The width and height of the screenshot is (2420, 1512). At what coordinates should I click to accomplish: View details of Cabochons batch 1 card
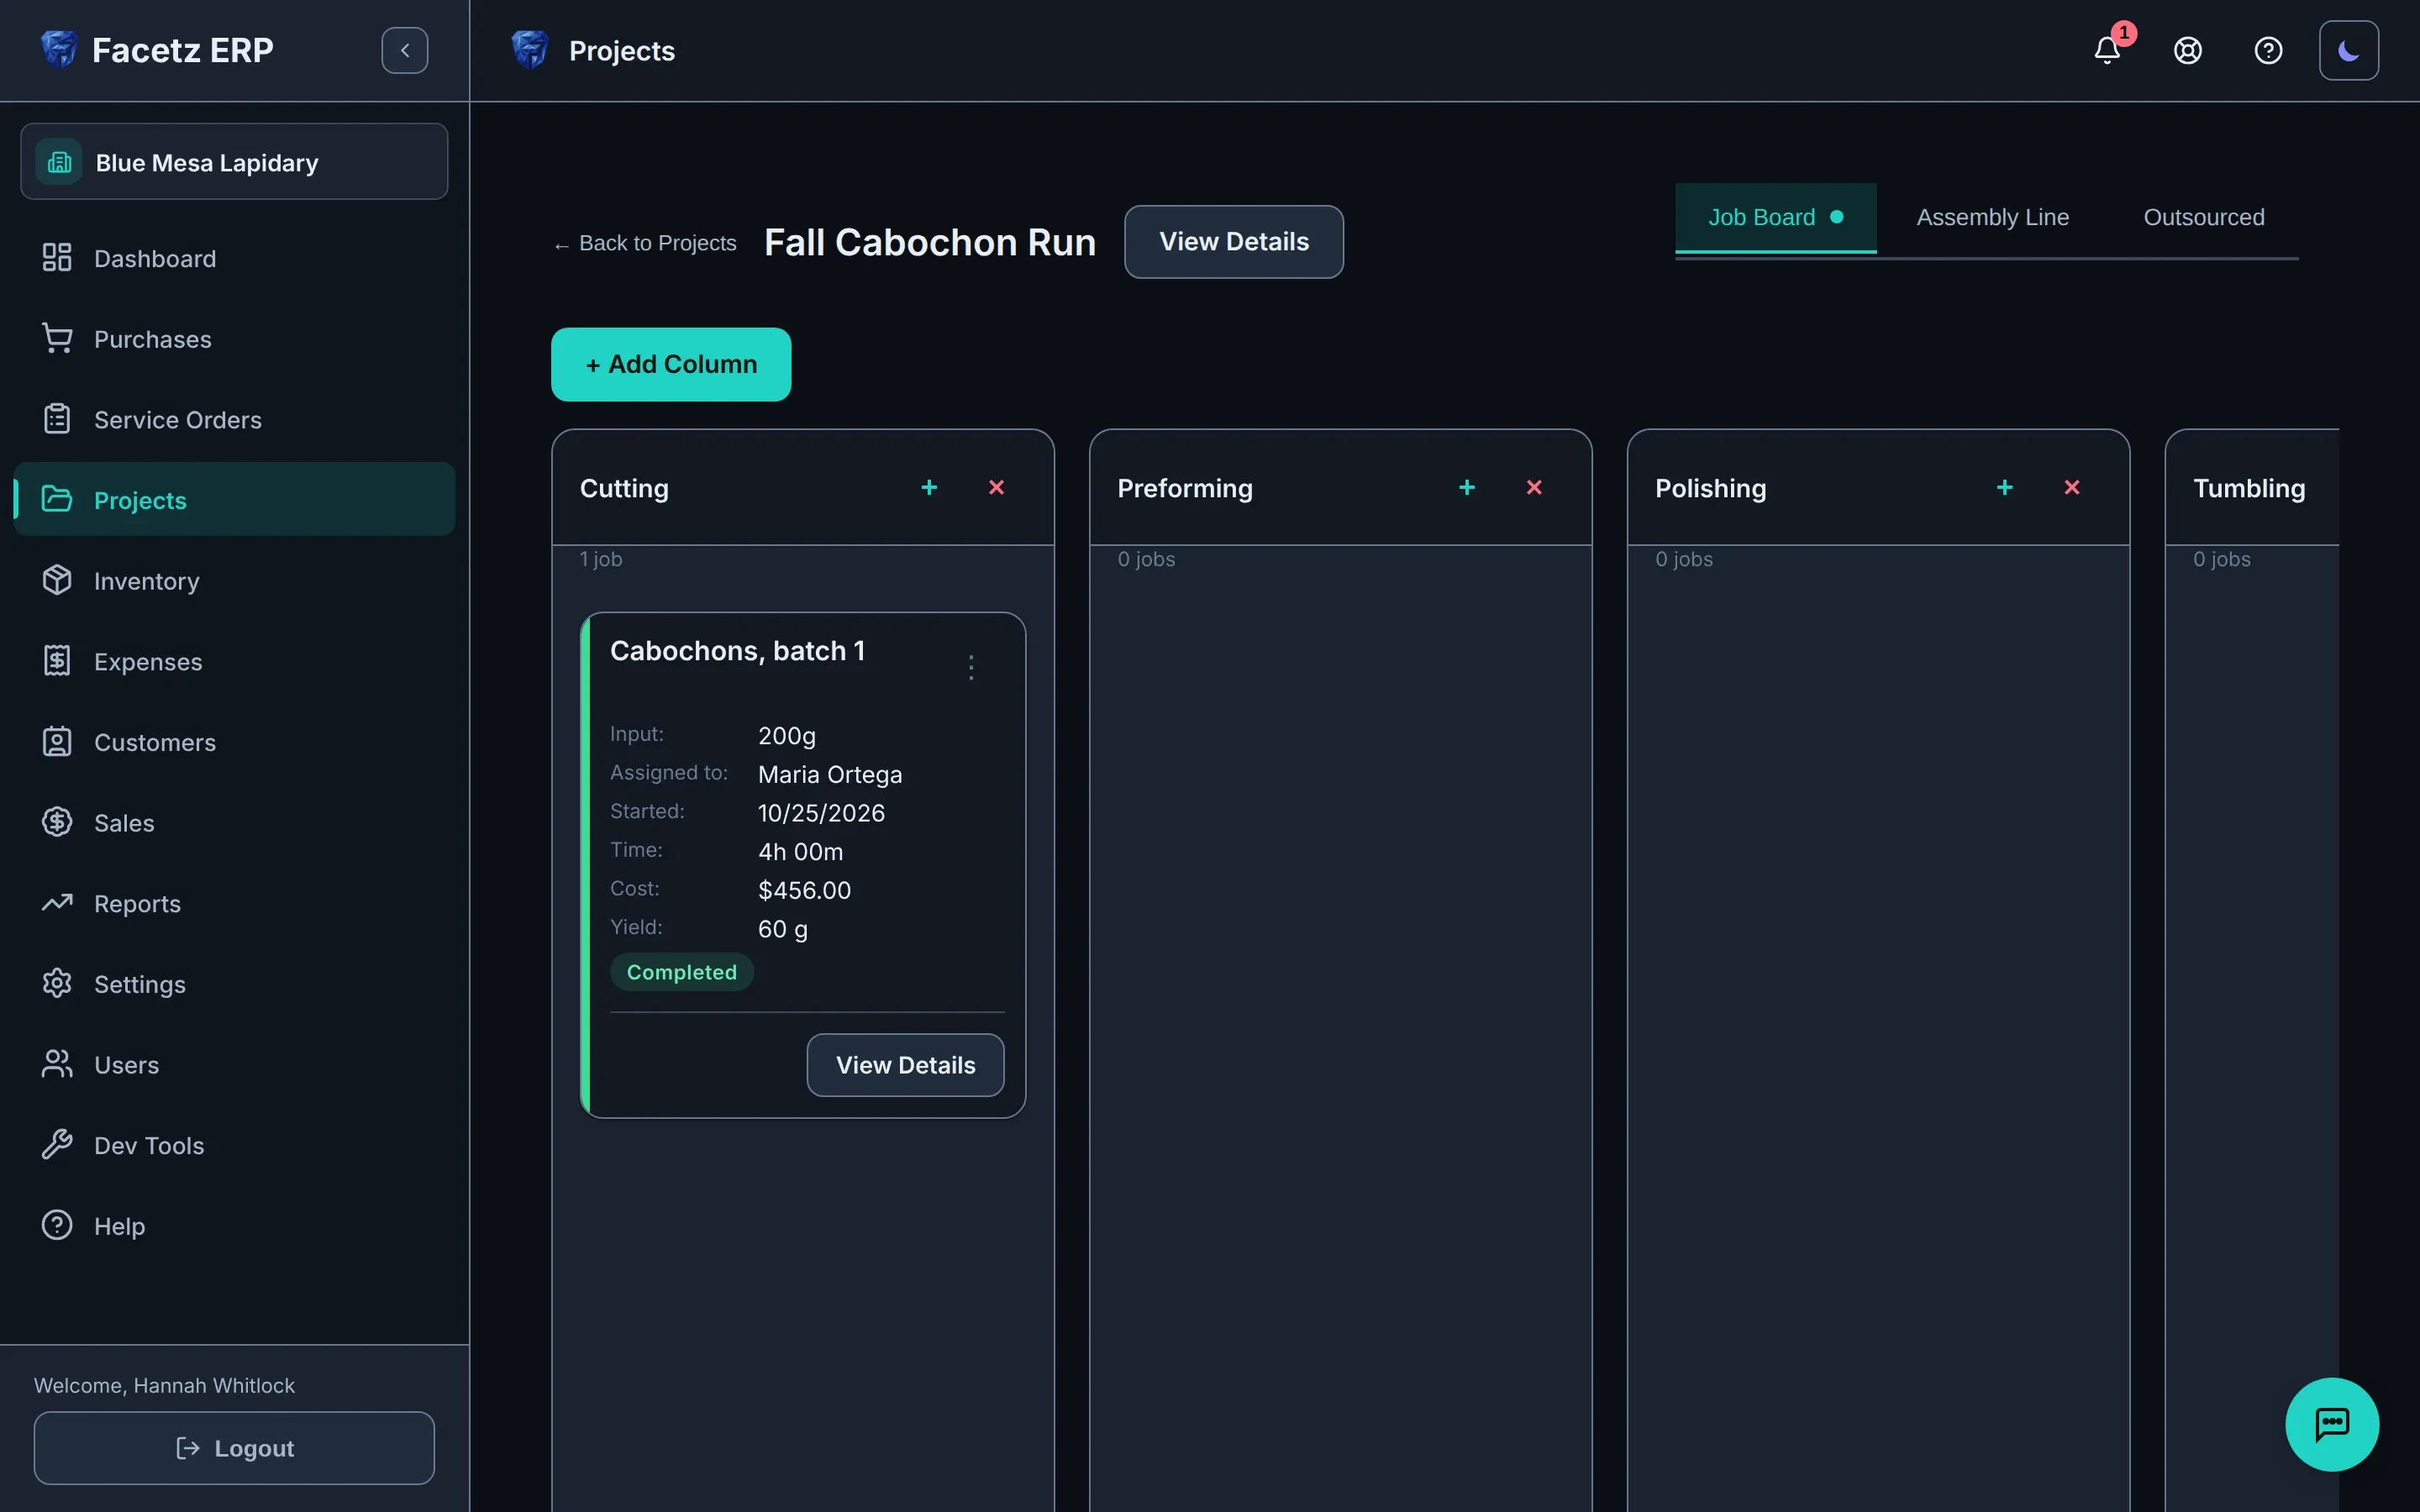click(905, 1065)
